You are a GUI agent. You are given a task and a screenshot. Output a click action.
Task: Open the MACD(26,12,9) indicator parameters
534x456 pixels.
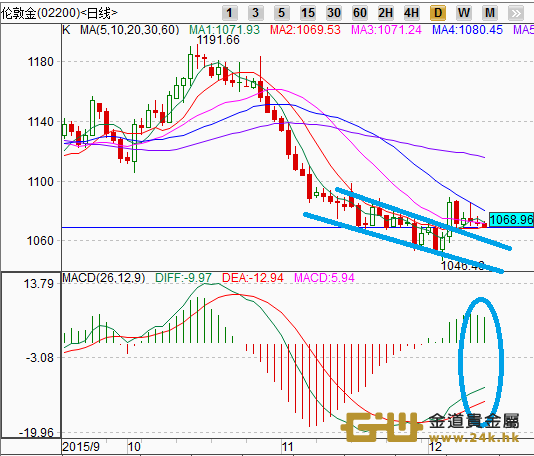(104, 278)
